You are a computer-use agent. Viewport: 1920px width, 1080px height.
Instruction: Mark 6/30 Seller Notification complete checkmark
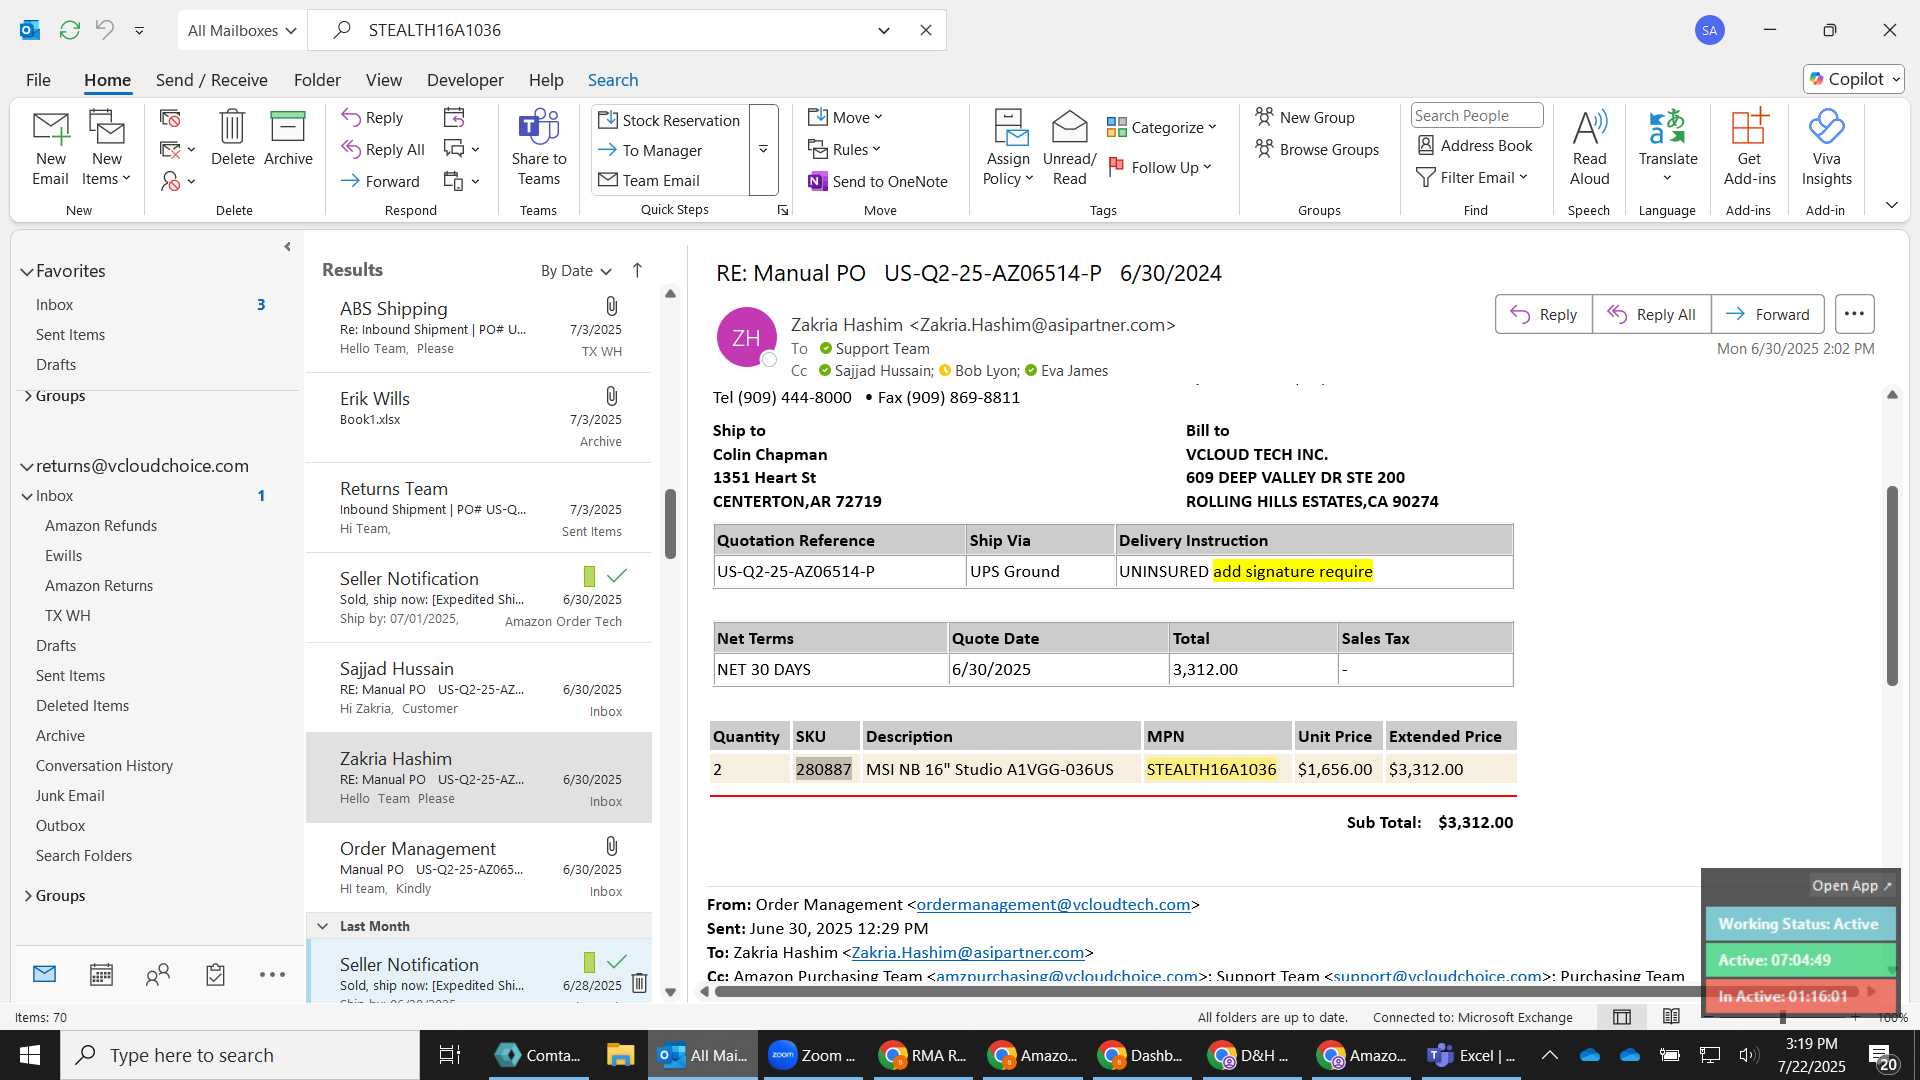pos(617,576)
